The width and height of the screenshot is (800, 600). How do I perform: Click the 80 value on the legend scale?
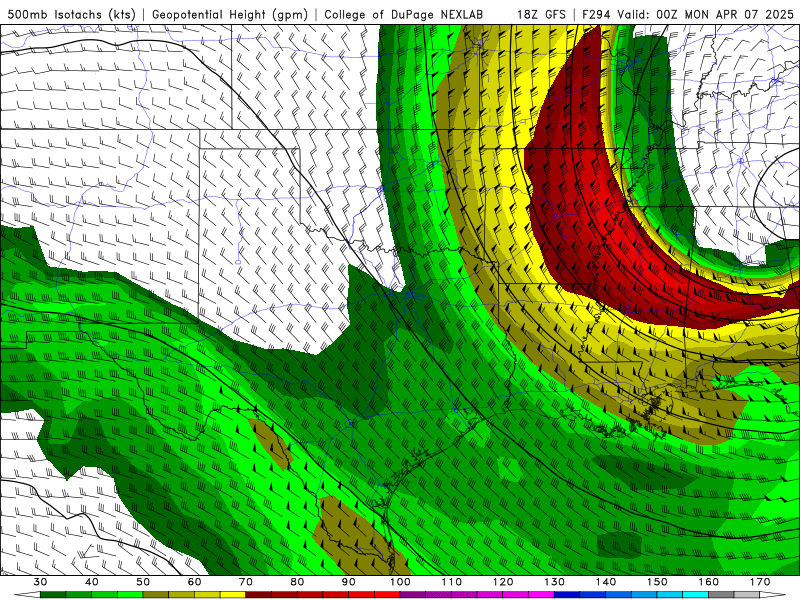[297, 582]
